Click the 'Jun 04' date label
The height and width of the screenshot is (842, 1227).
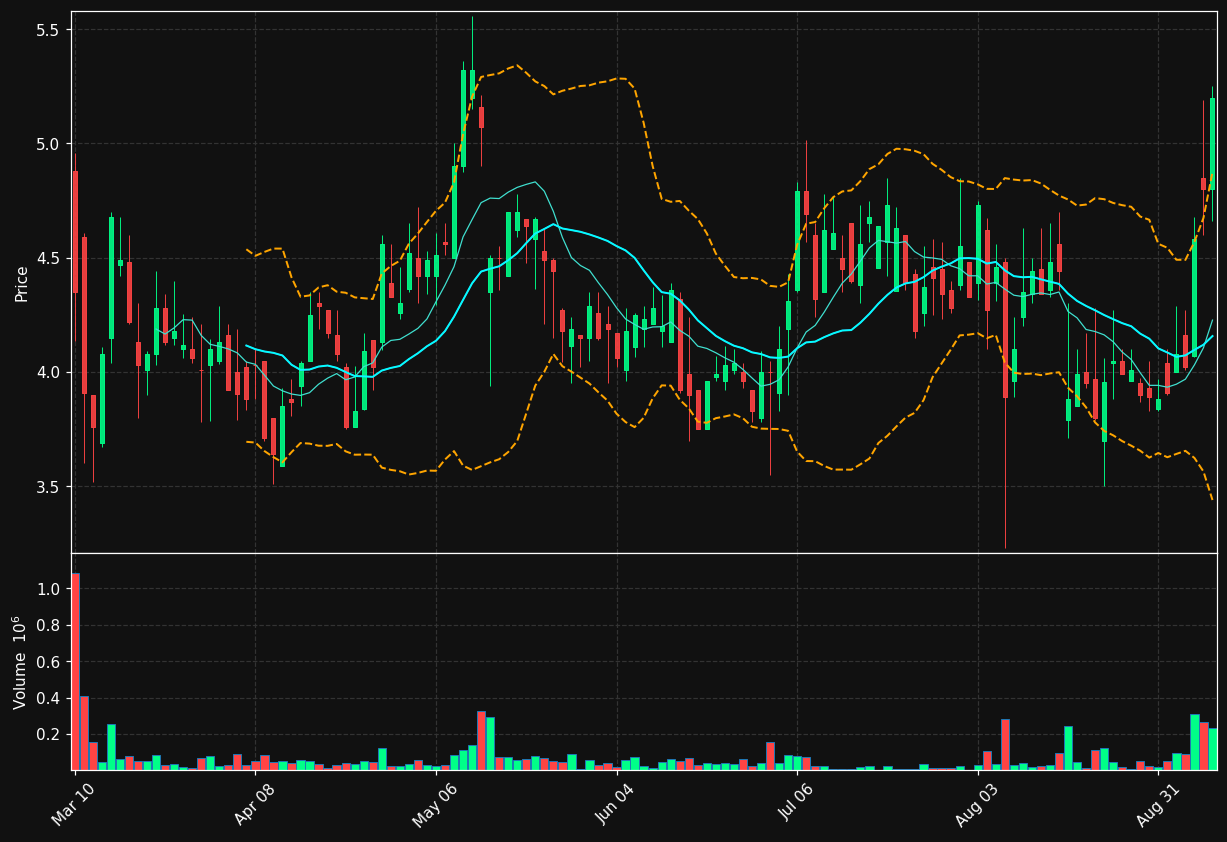coord(615,804)
